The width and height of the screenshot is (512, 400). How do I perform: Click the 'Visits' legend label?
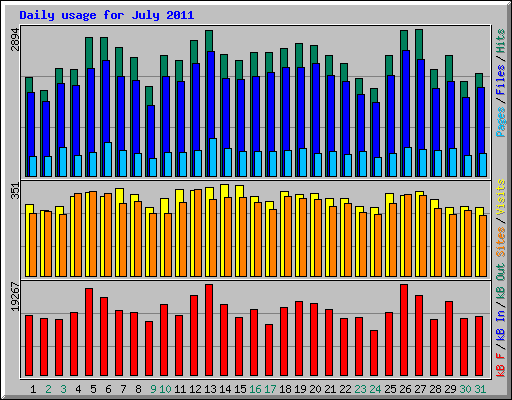(x=501, y=197)
